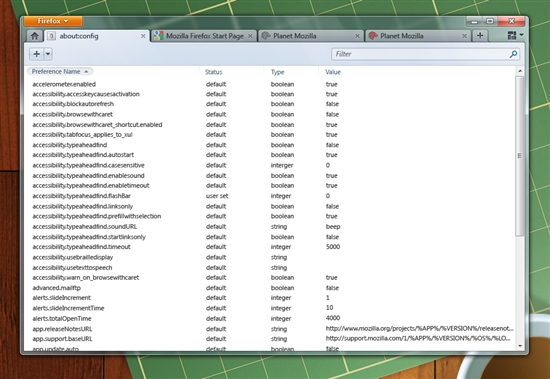Click the scrollbar down arrow
Screen dimensions: 550x379
[520, 346]
